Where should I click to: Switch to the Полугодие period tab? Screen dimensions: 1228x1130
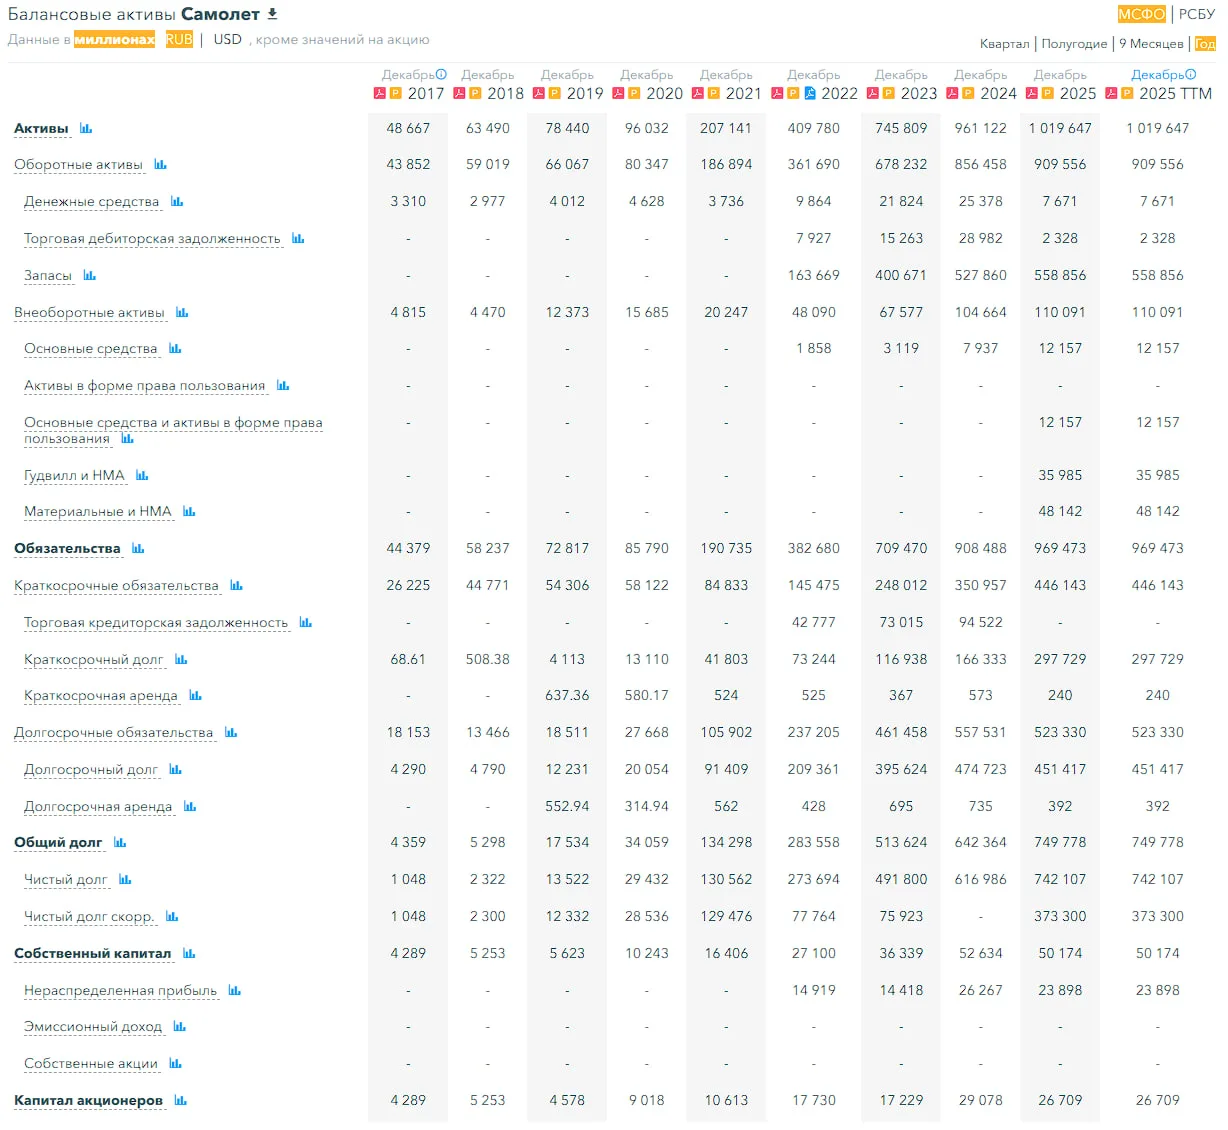tap(1074, 43)
